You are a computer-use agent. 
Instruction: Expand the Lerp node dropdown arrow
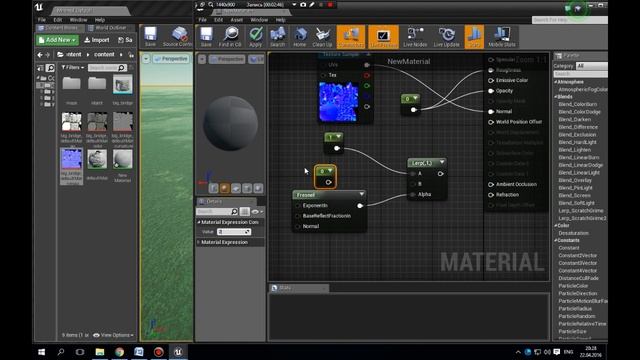[x=442, y=162]
